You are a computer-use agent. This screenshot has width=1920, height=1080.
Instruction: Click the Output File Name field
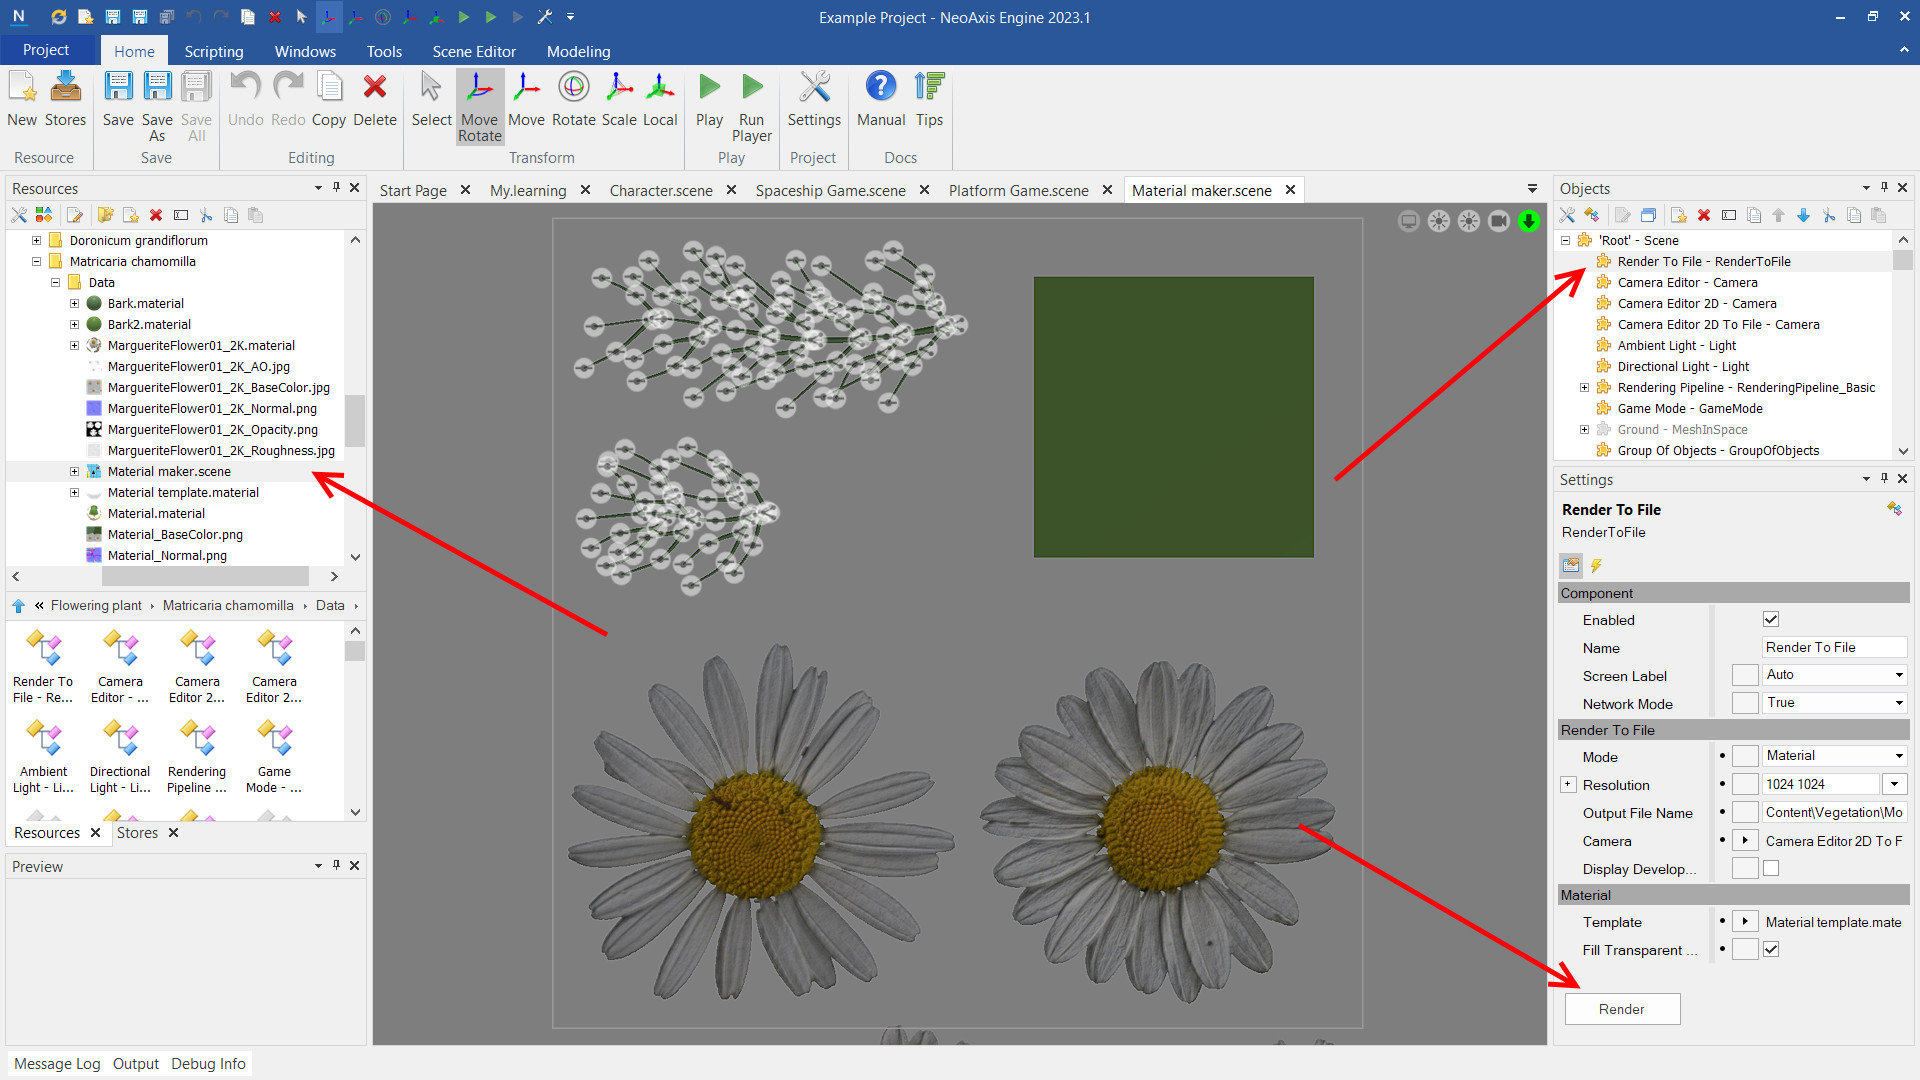point(1833,813)
